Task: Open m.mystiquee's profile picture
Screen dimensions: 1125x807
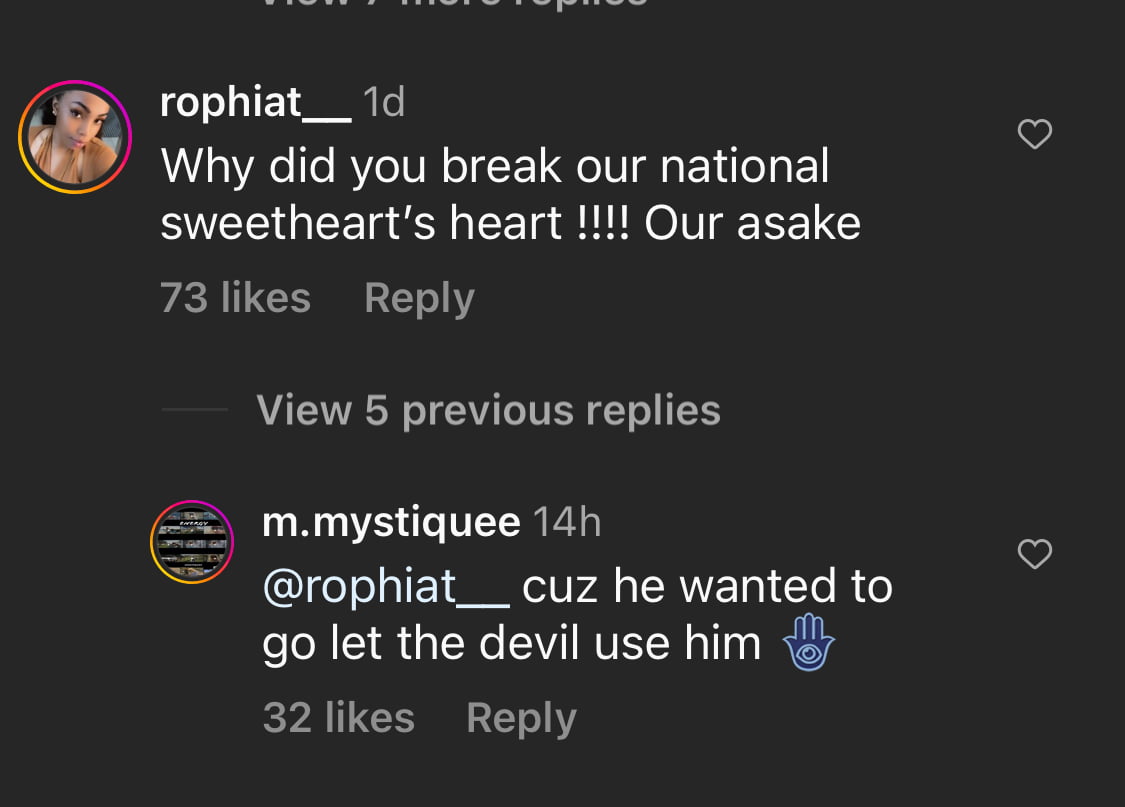Action: [191, 541]
